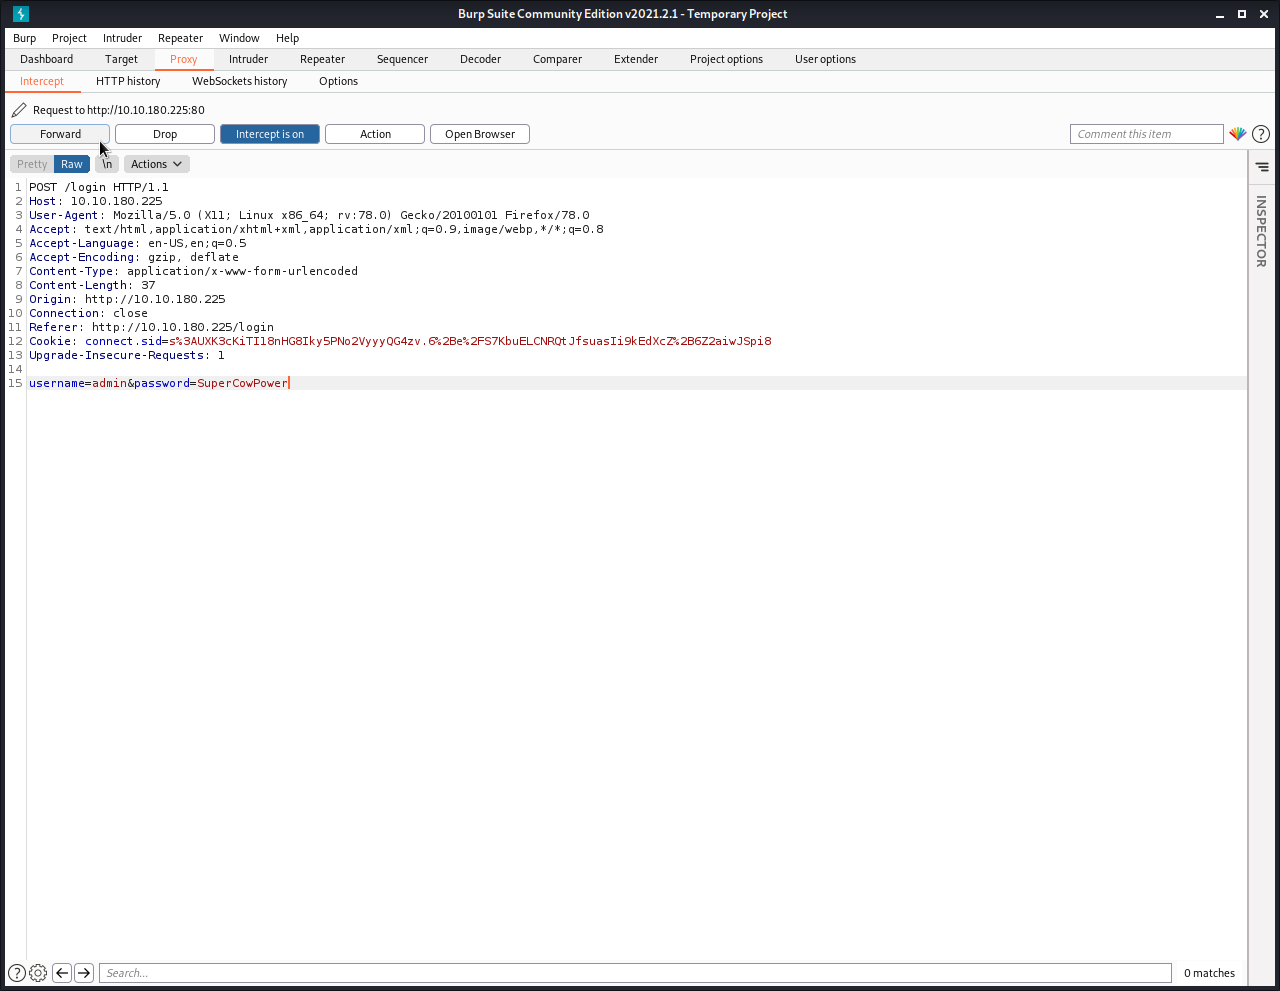The width and height of the screenshot is (1280, 991).
Task: Click the Cookie connect.sid line
Action: coord(400,341)
